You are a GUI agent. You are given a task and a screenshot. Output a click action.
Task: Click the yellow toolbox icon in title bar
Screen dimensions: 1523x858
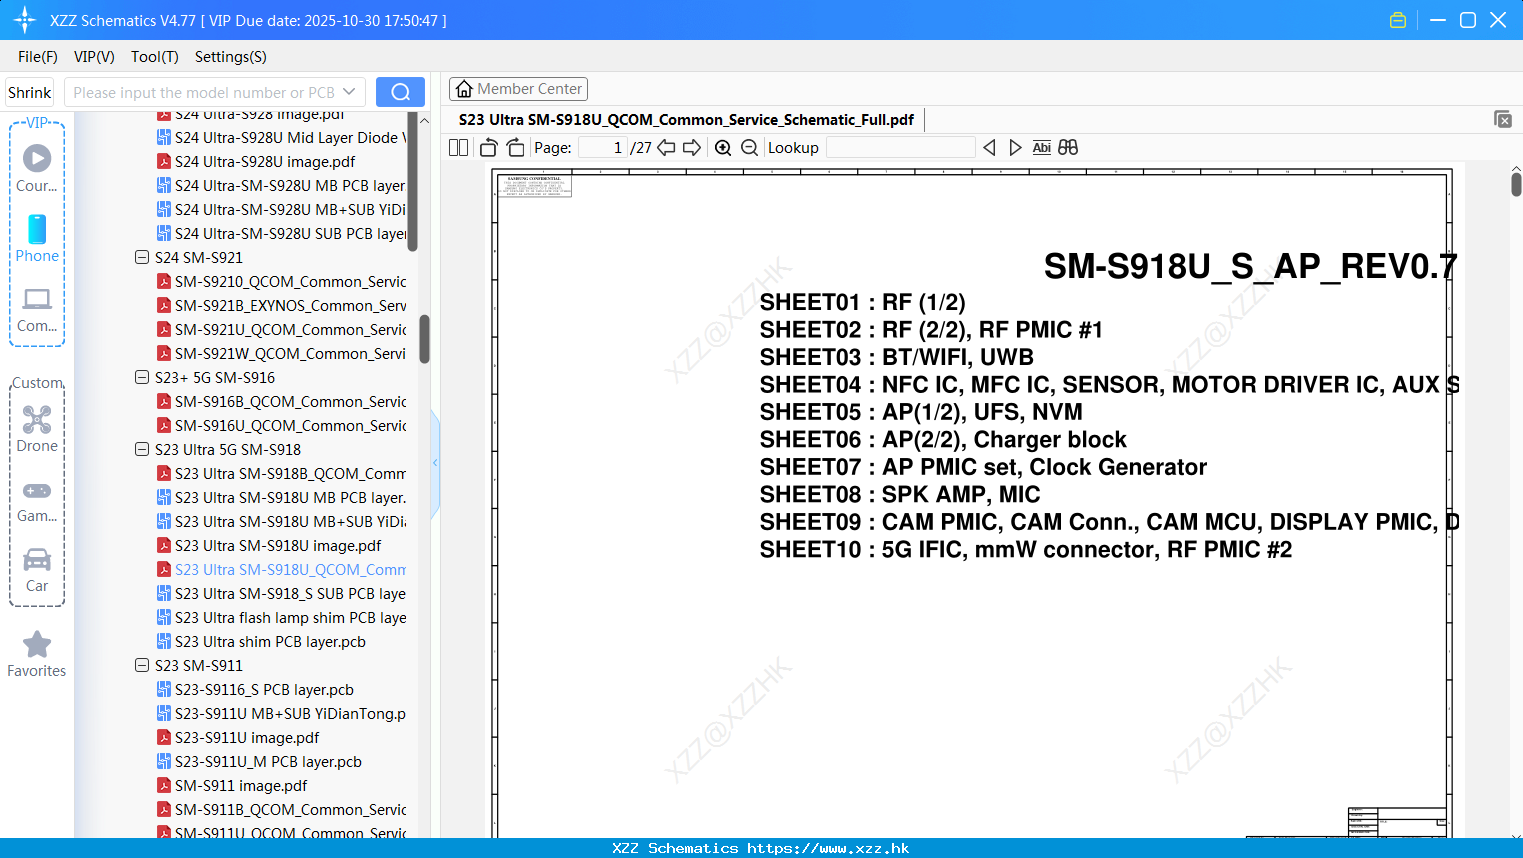coord(1398,20)
